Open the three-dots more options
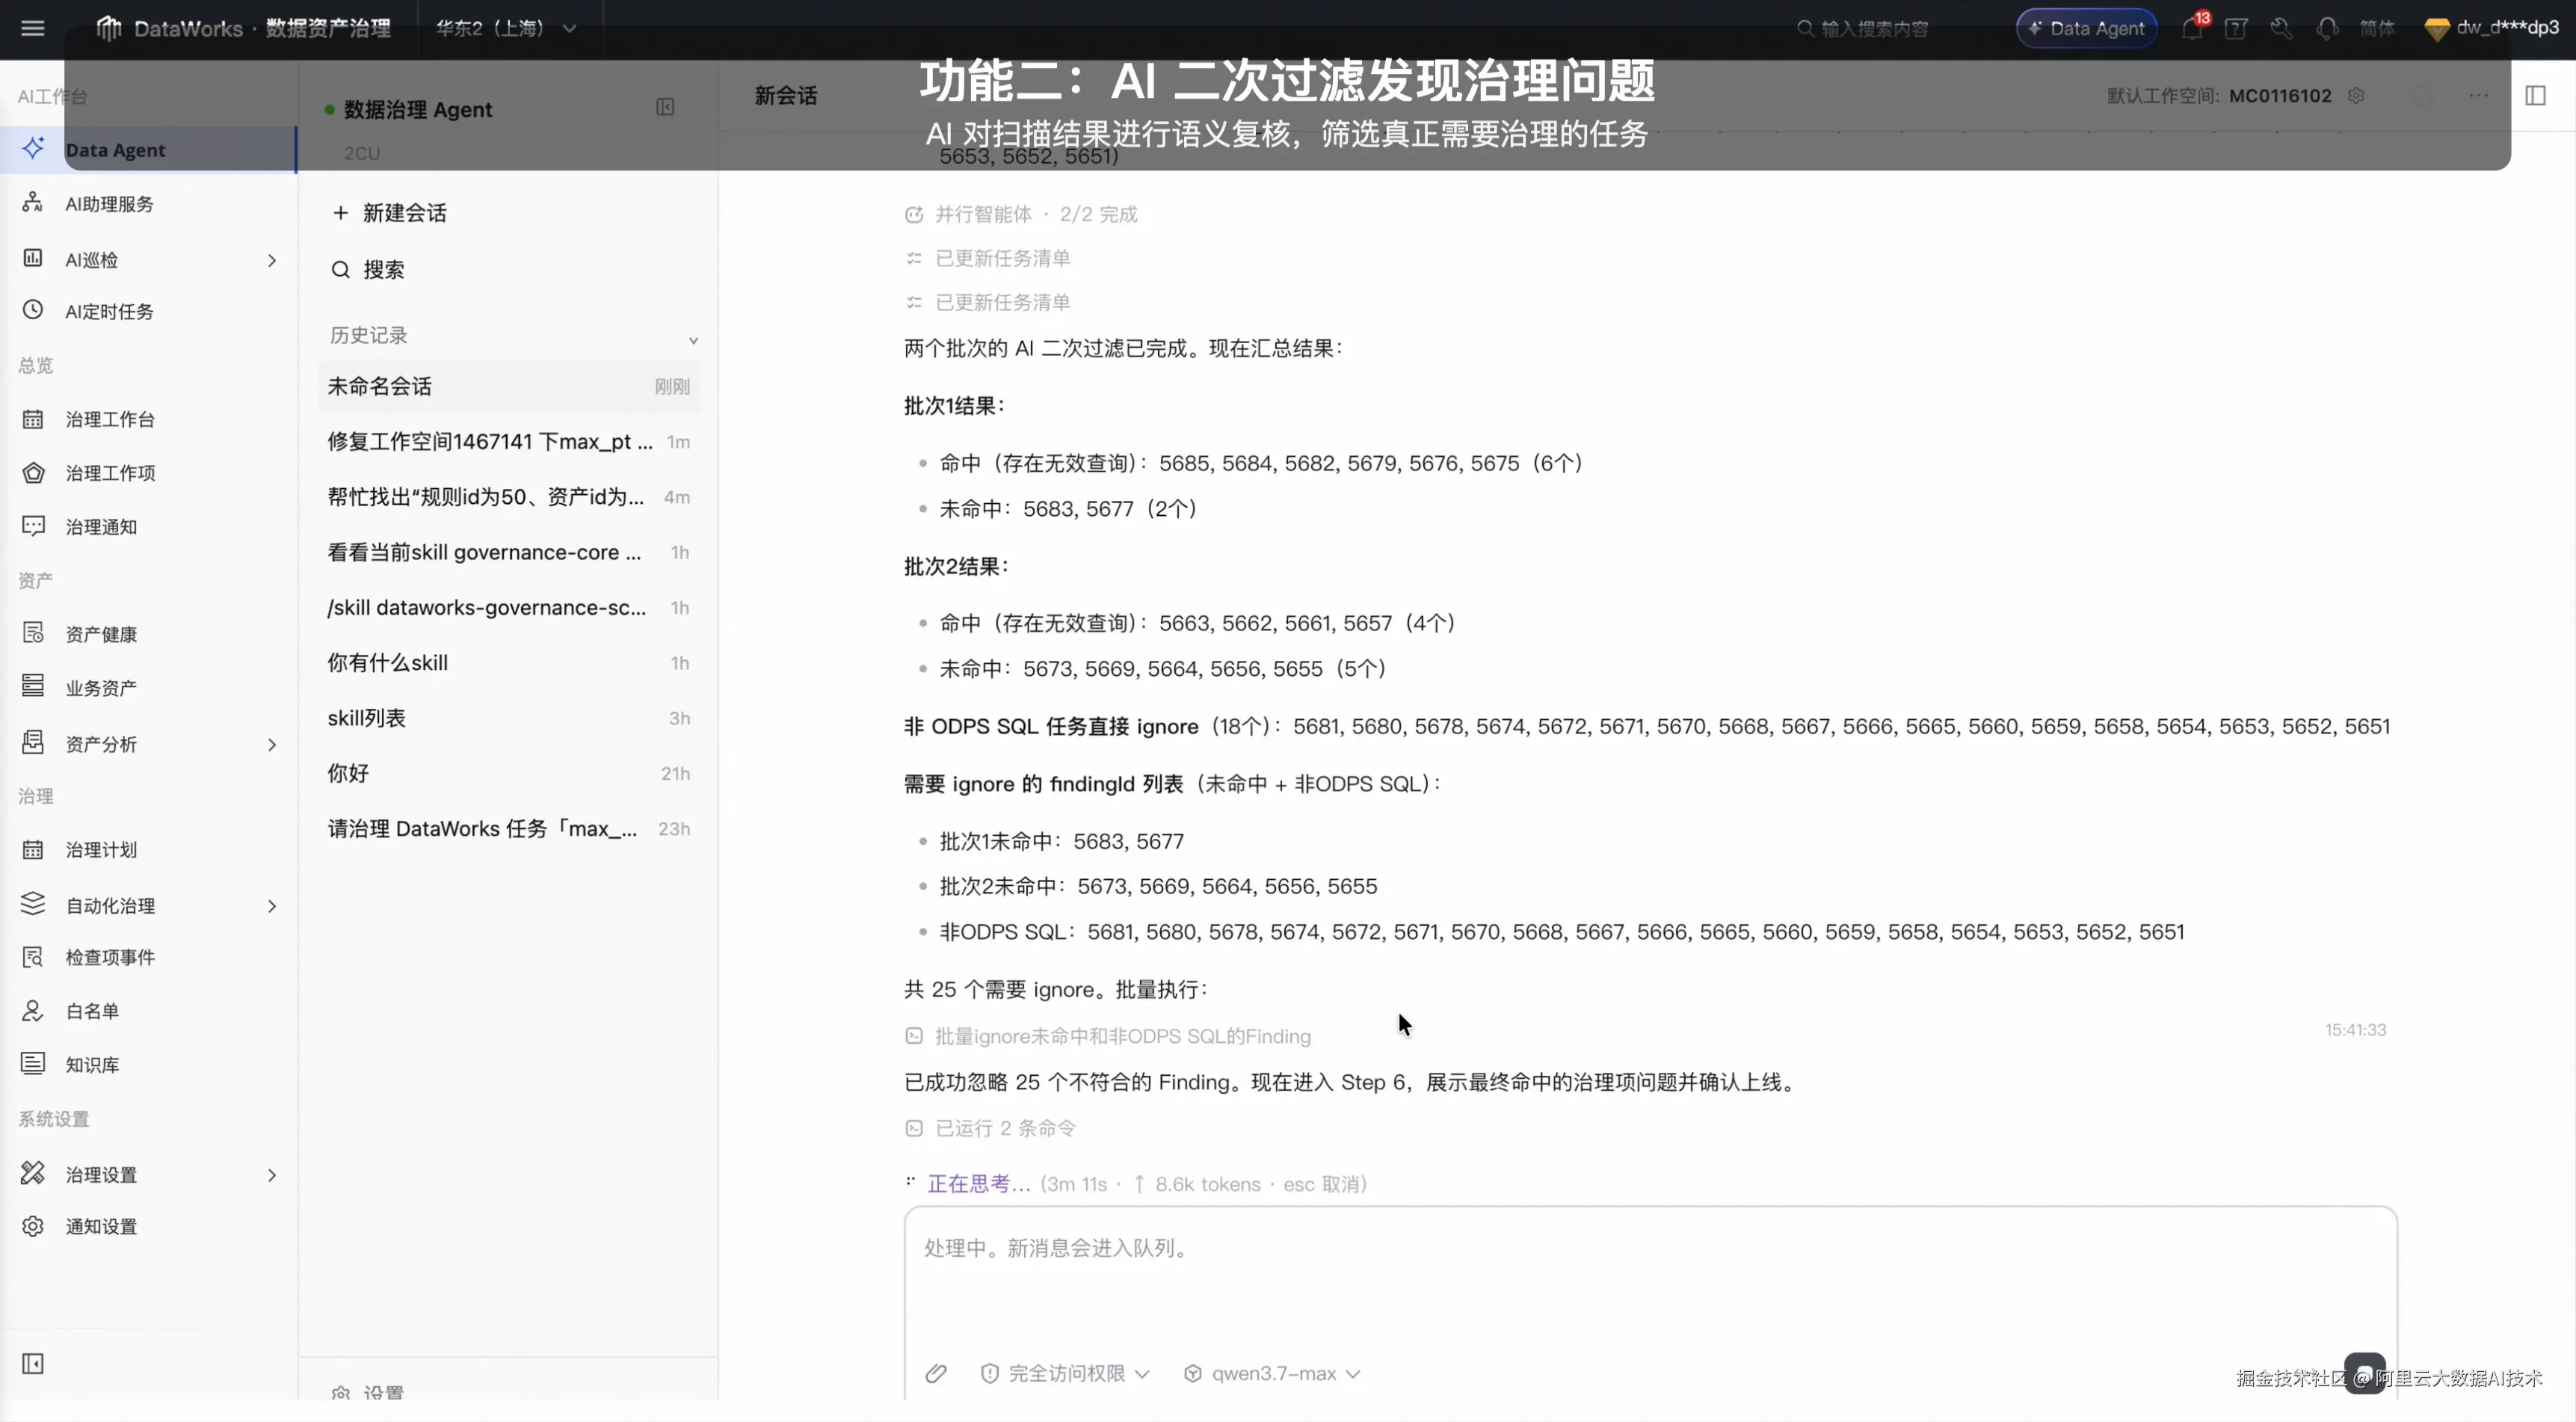Image resolution: width=2576 pixels, height=1422 pixels. point(2478,95)
